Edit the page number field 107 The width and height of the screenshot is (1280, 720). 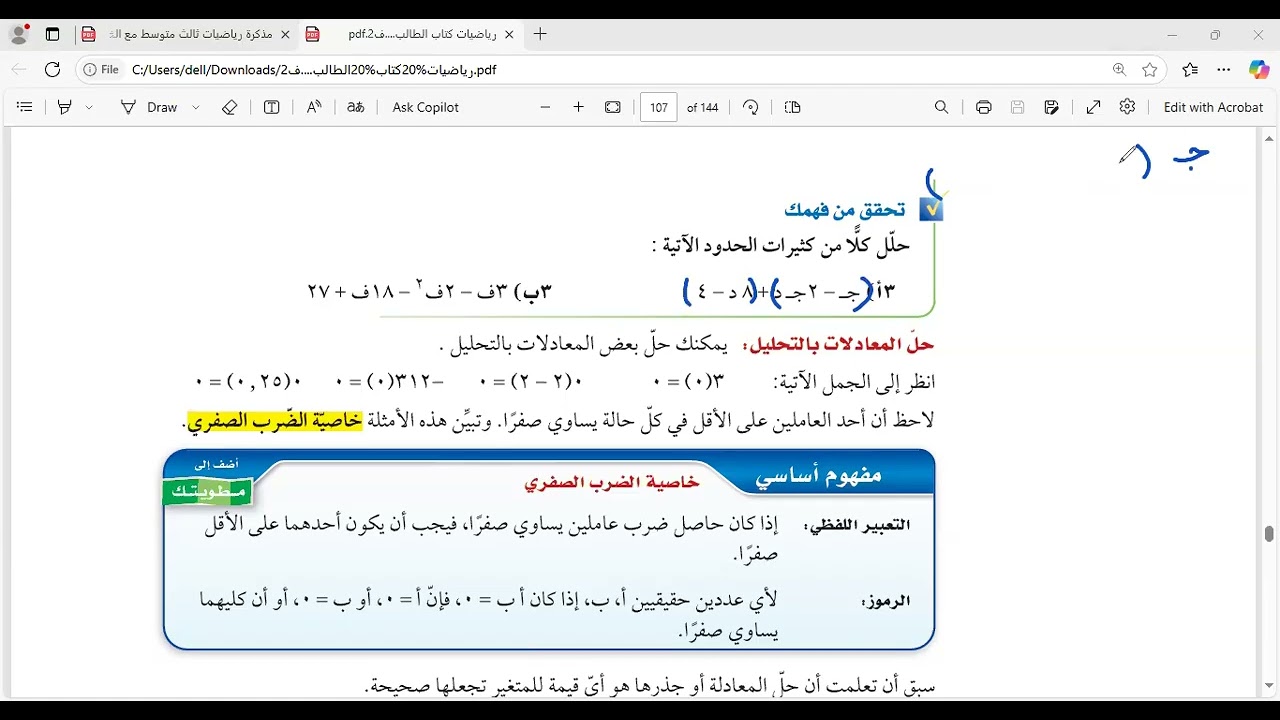(658, 107)
